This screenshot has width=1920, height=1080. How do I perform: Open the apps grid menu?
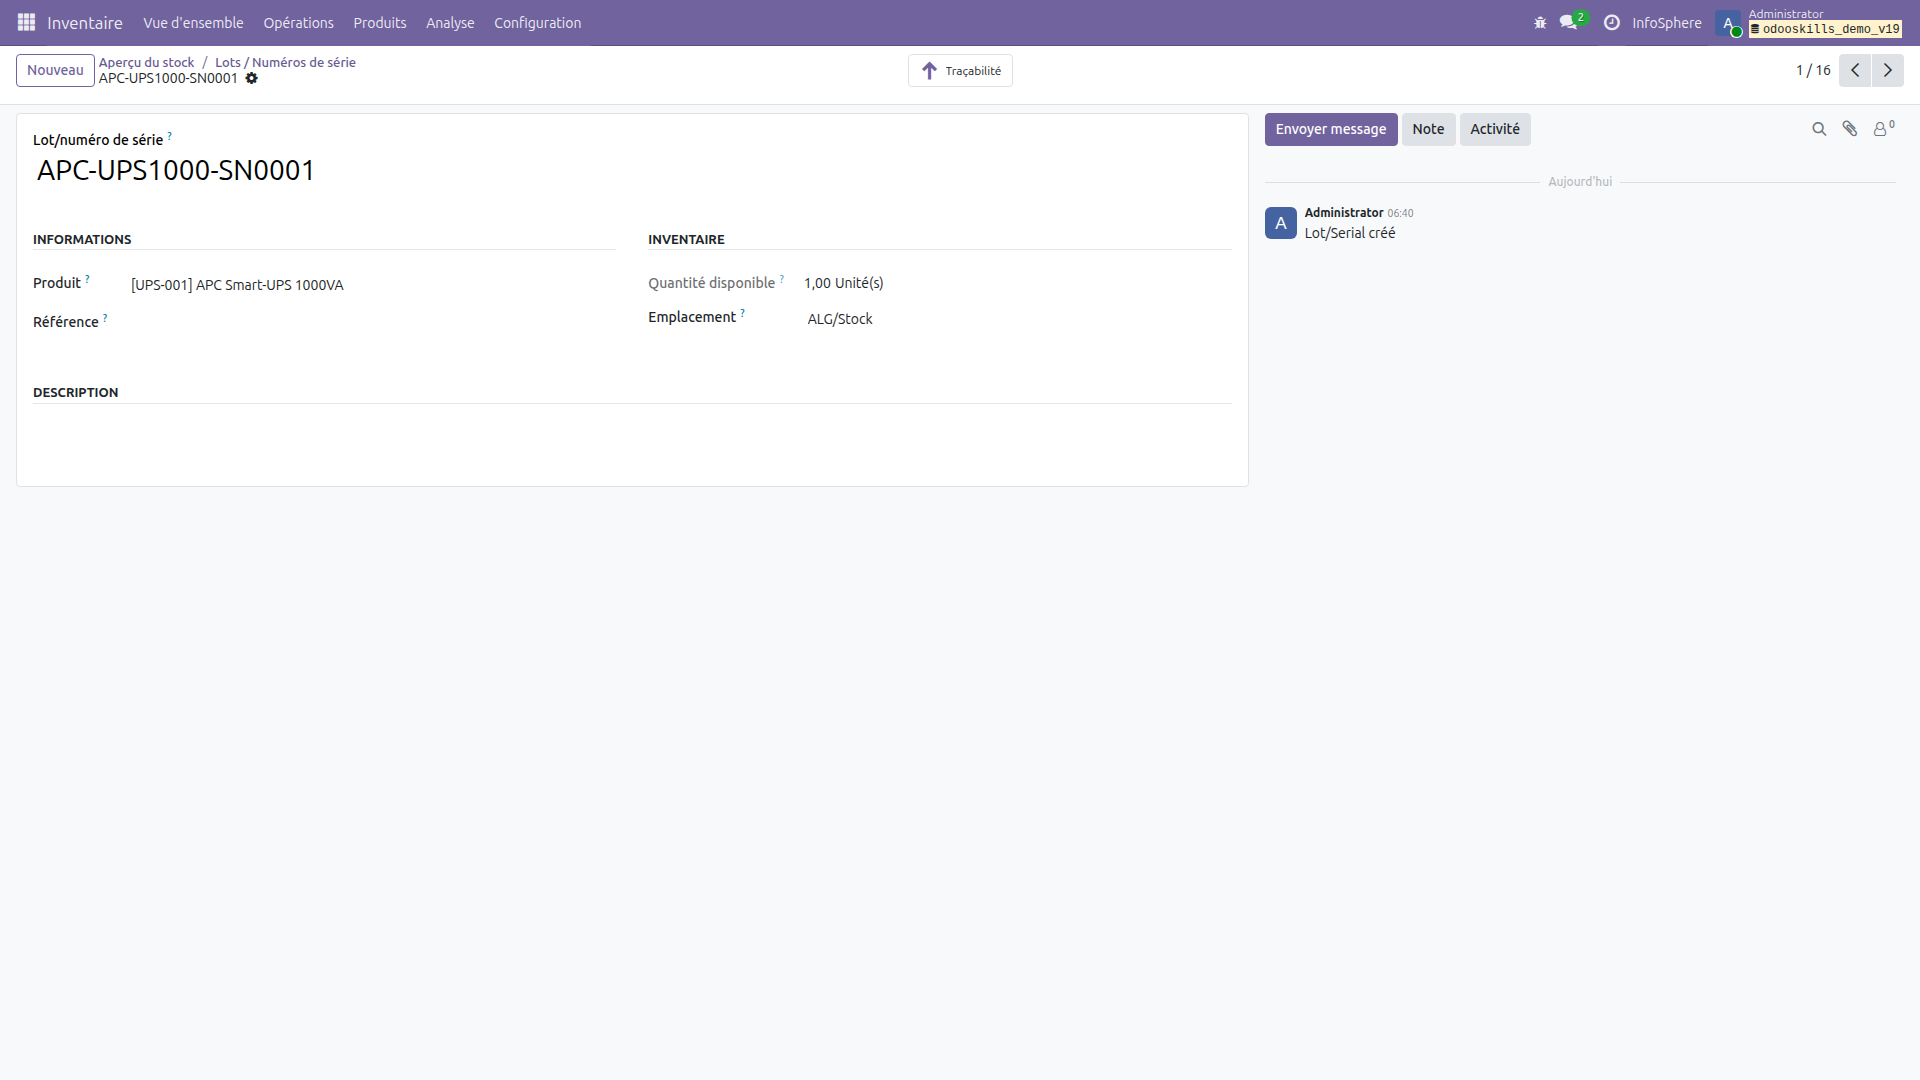pos(26,22)
